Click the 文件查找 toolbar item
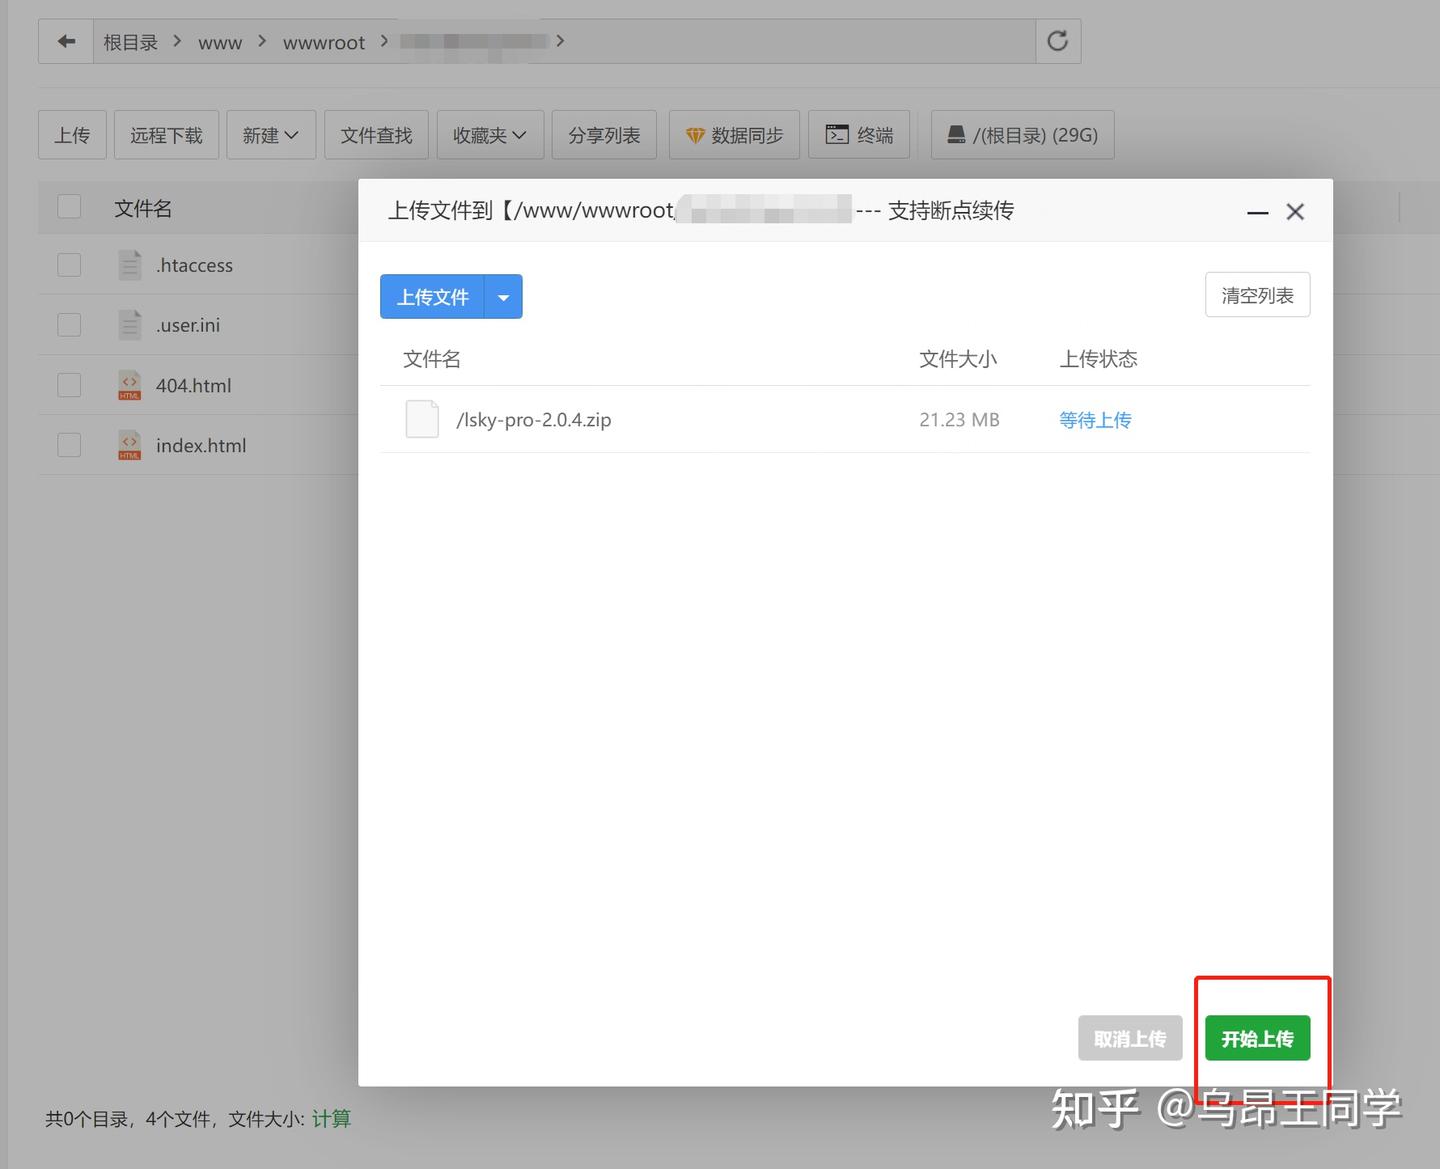The image size is (1440, 1169). point(376,134)
